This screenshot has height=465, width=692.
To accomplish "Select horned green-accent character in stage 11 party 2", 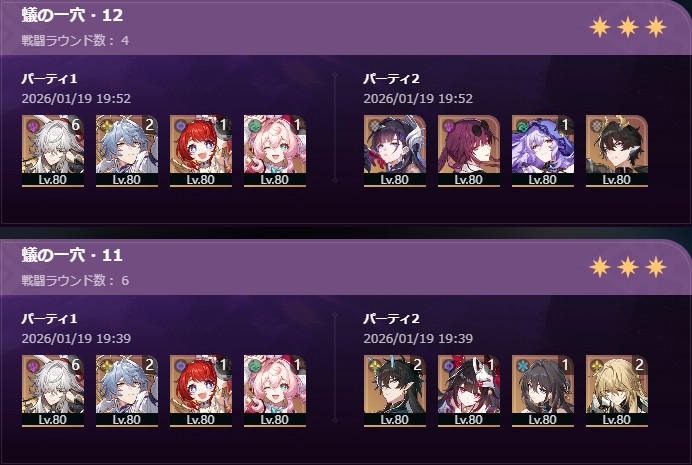I will coord(395,390).
